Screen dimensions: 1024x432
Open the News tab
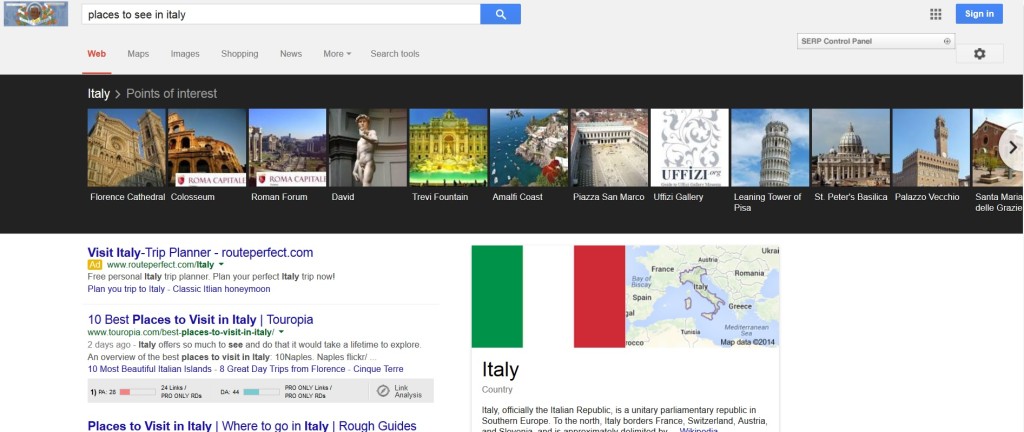coord(291,54)
